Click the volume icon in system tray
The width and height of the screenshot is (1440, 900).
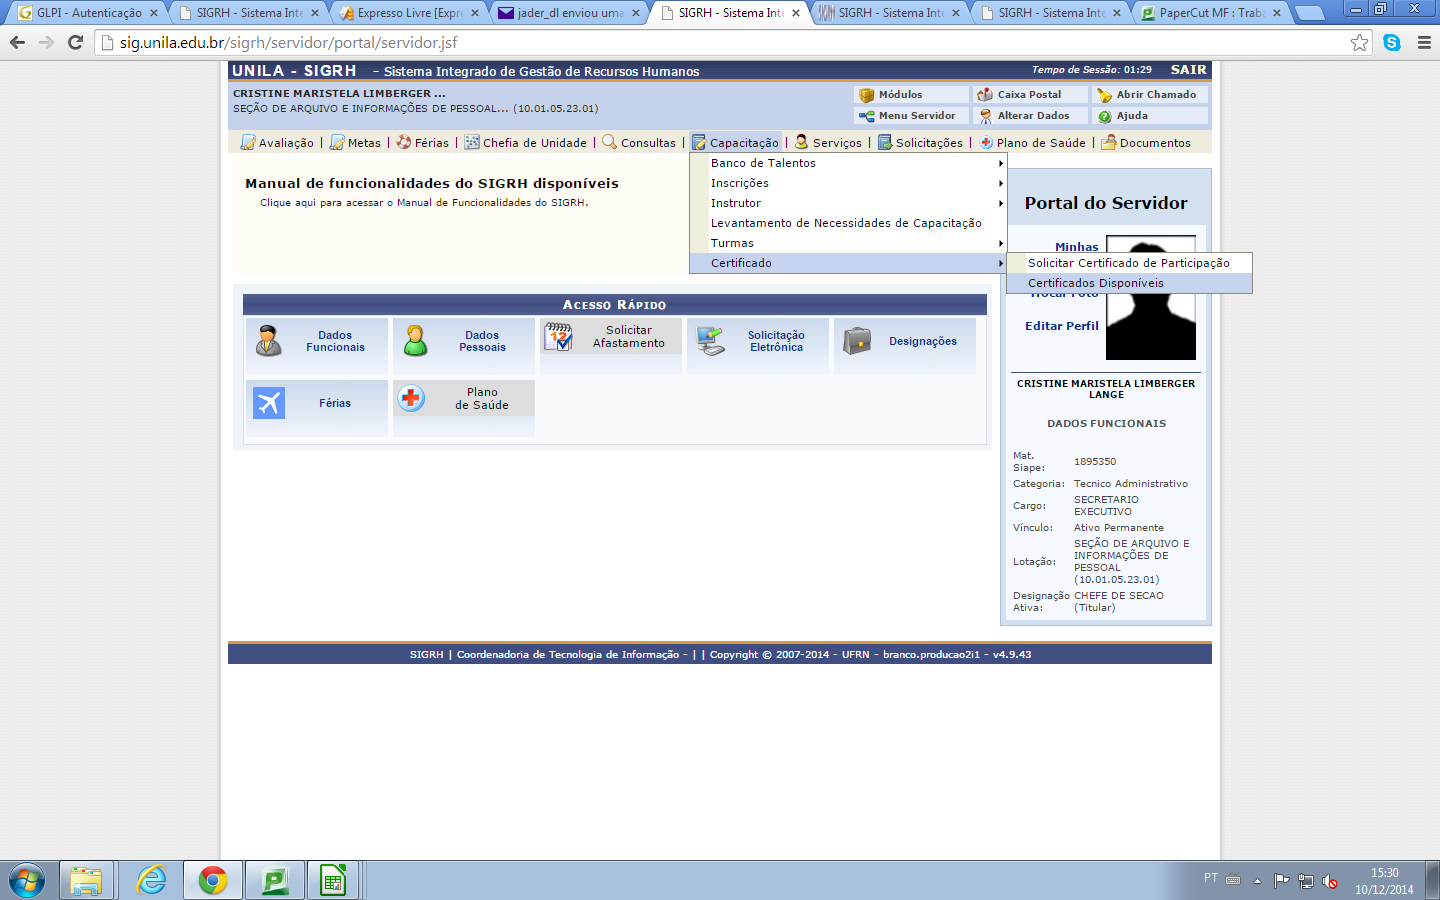coord(1330,881)
